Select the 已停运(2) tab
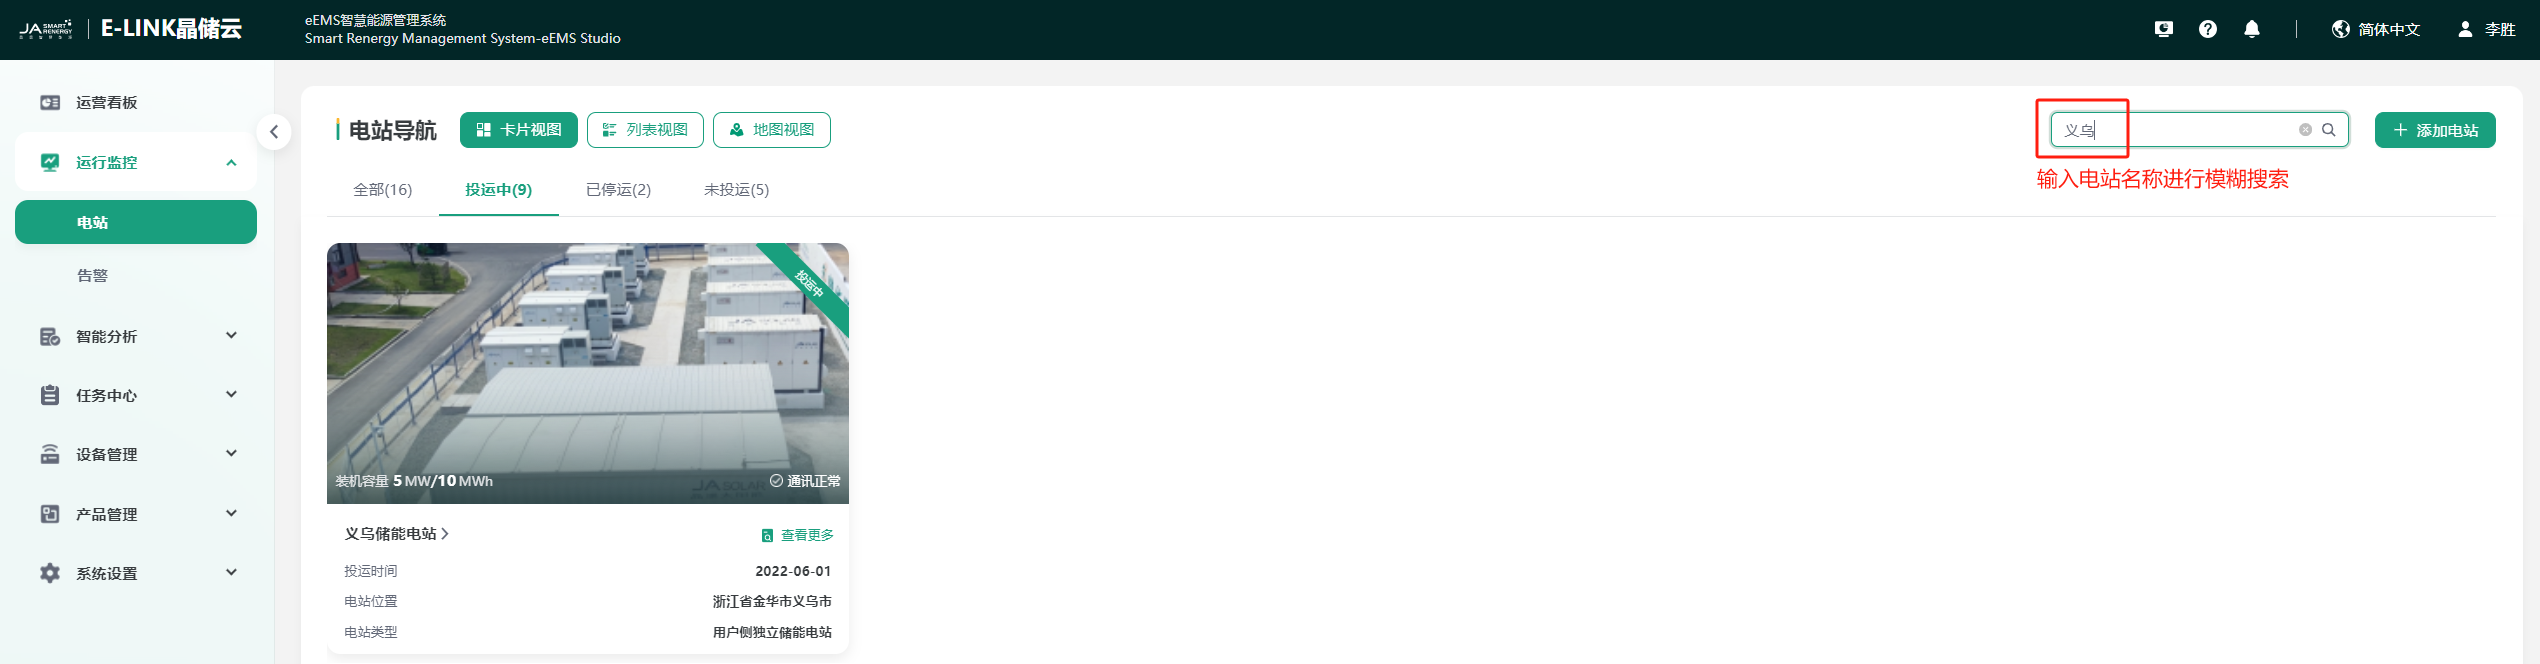 coord(618,190)
